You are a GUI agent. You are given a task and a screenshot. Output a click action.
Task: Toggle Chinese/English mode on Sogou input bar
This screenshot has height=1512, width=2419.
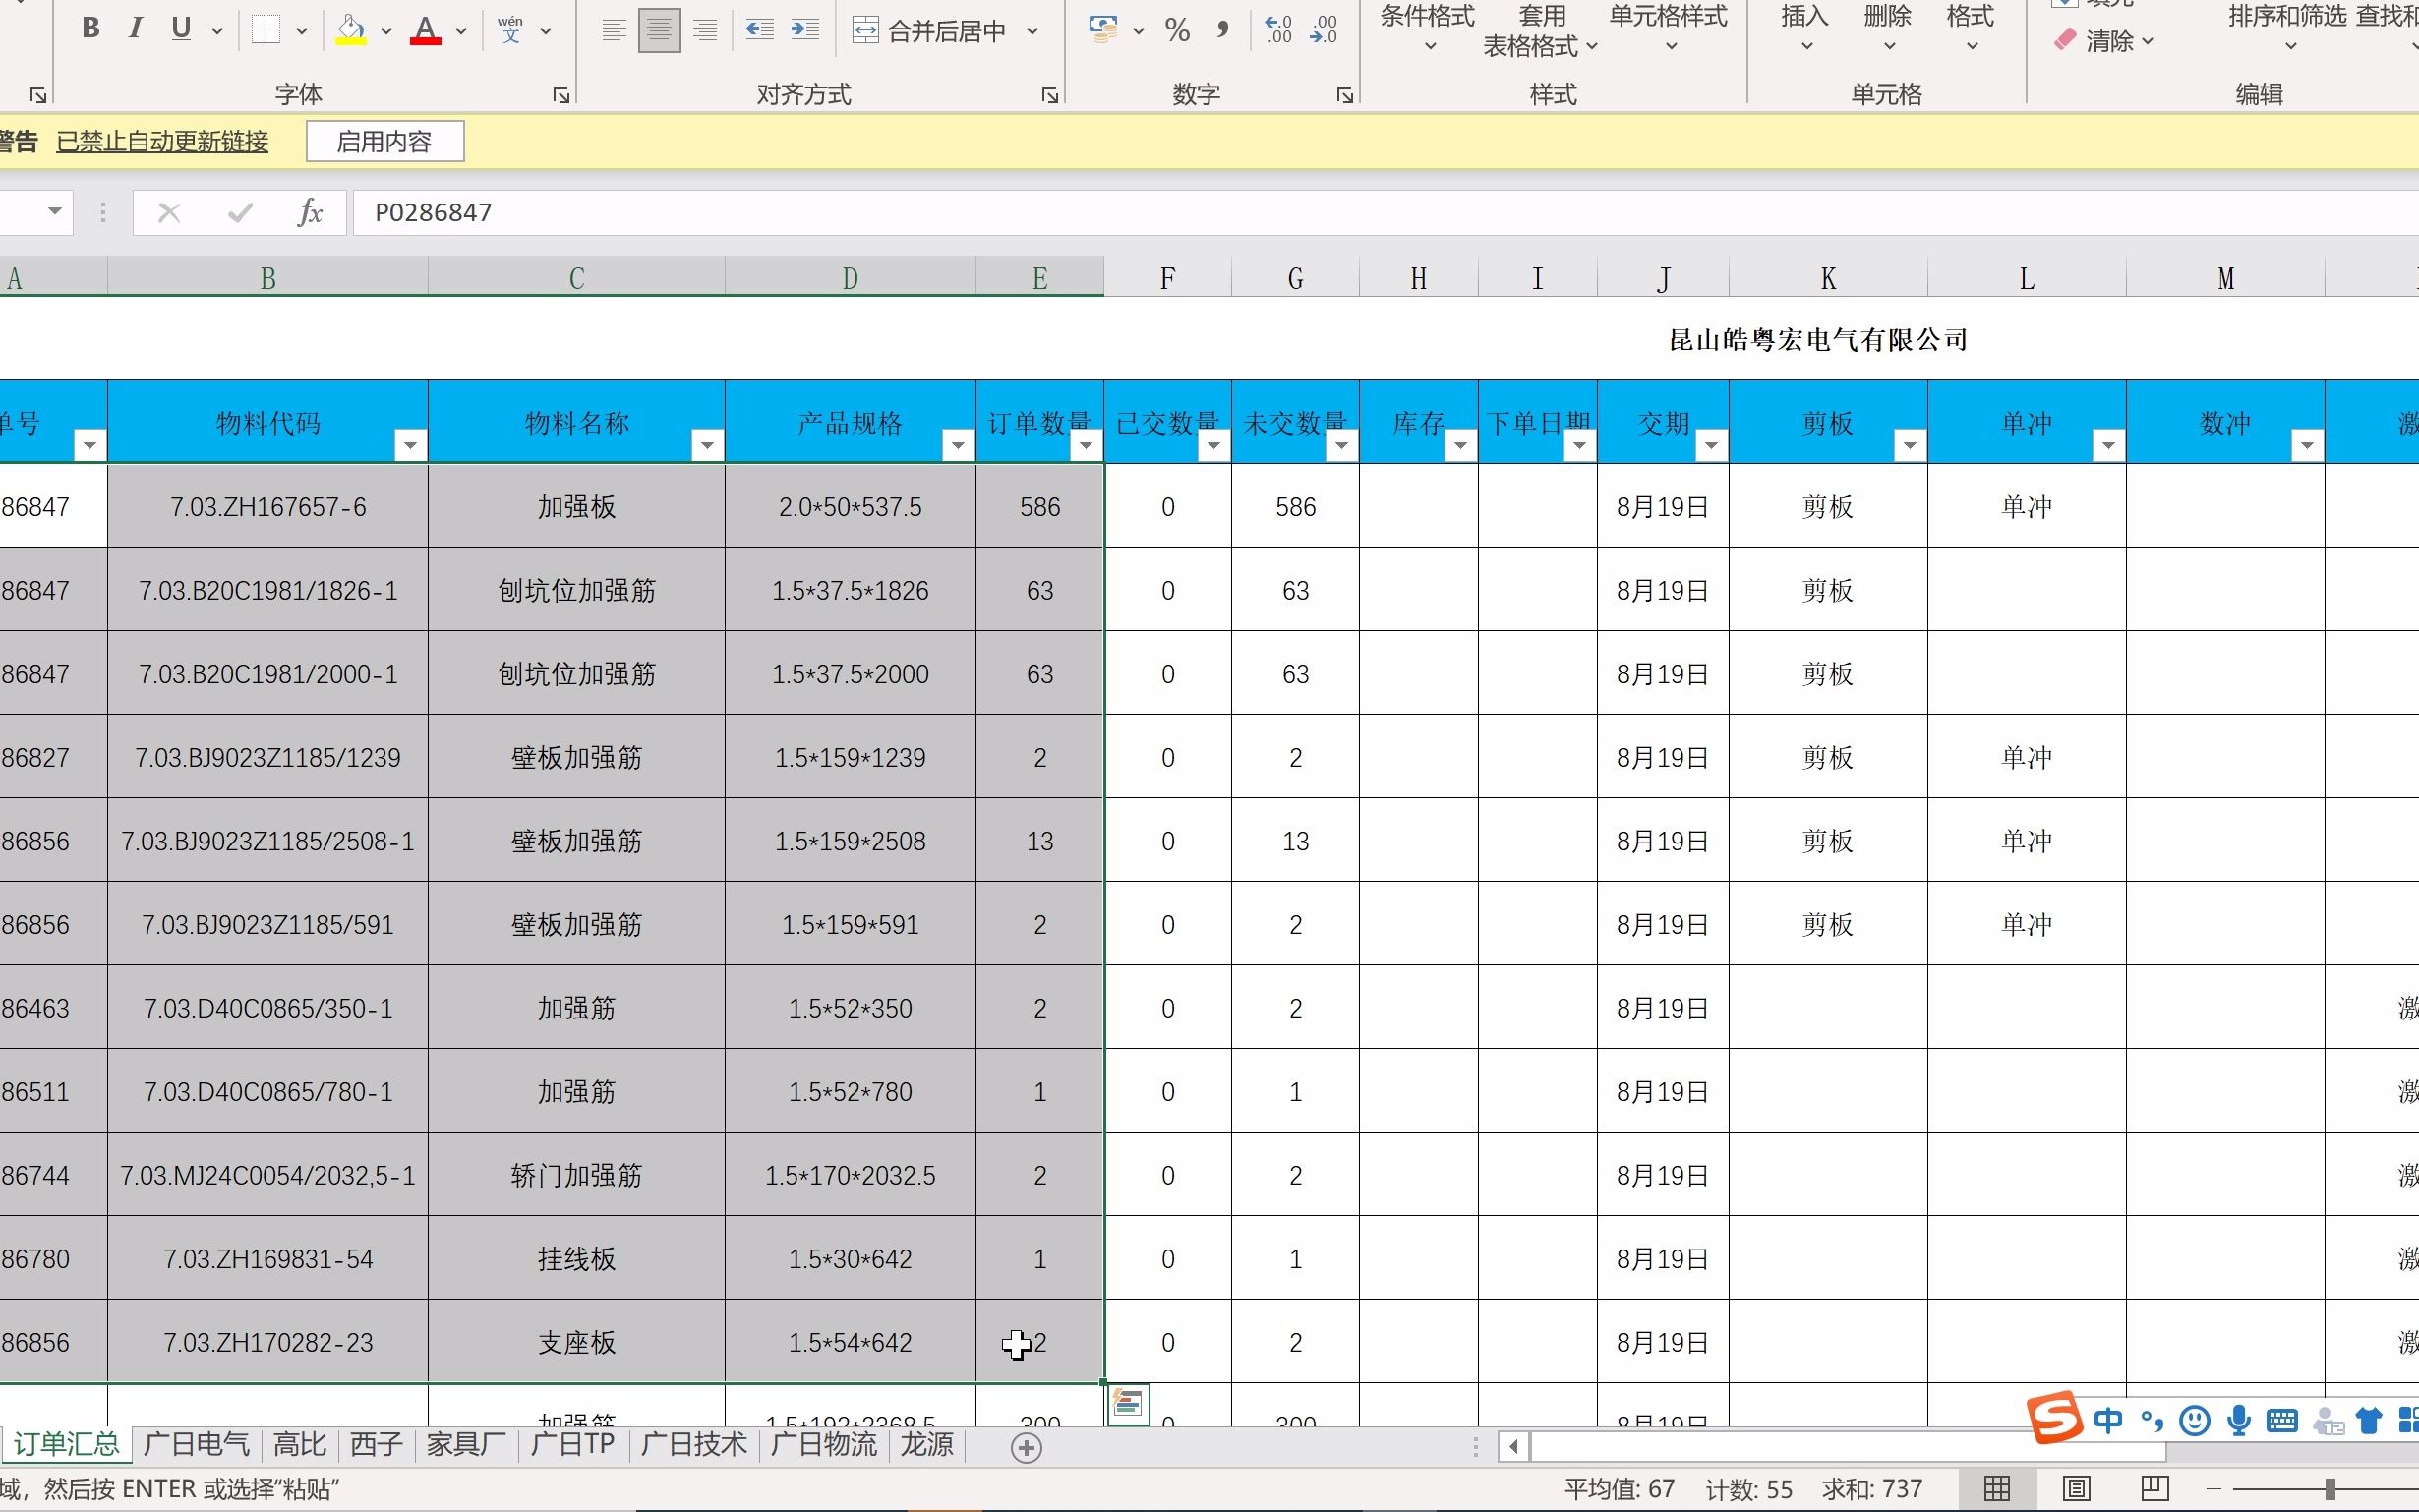(x=2110, y=1420)
